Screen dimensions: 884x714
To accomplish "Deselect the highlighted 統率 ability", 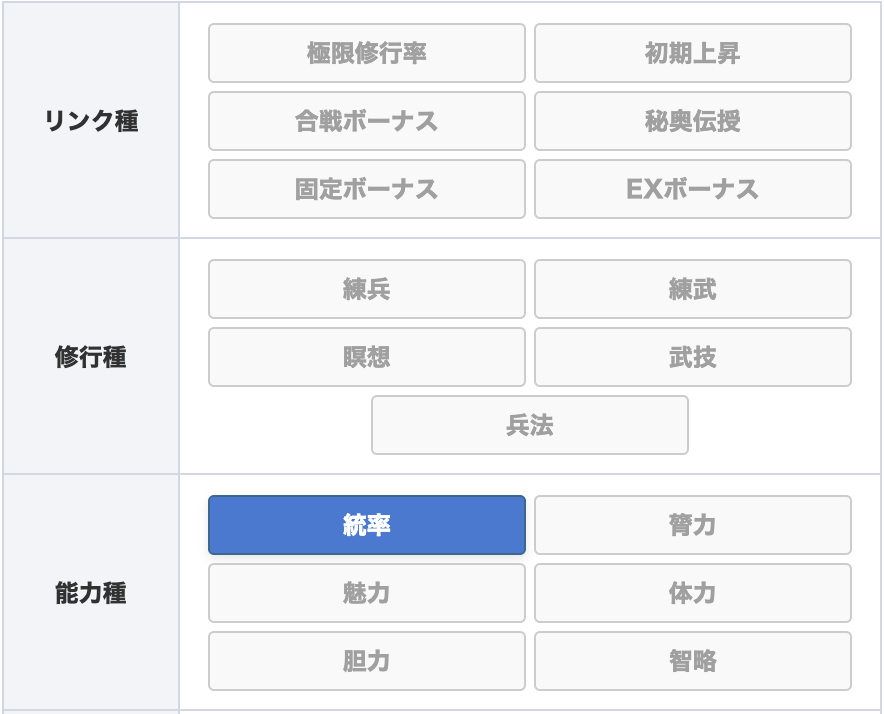I will coord(366,525).
